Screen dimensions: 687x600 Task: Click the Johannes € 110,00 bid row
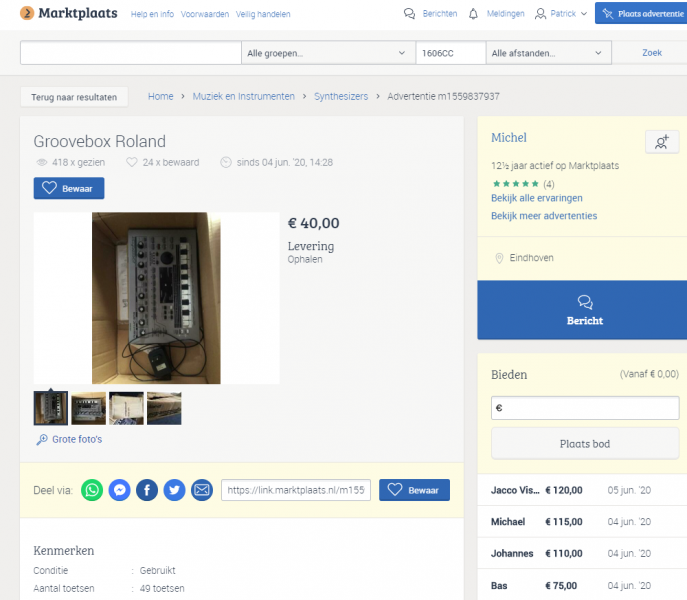(582, 553)
